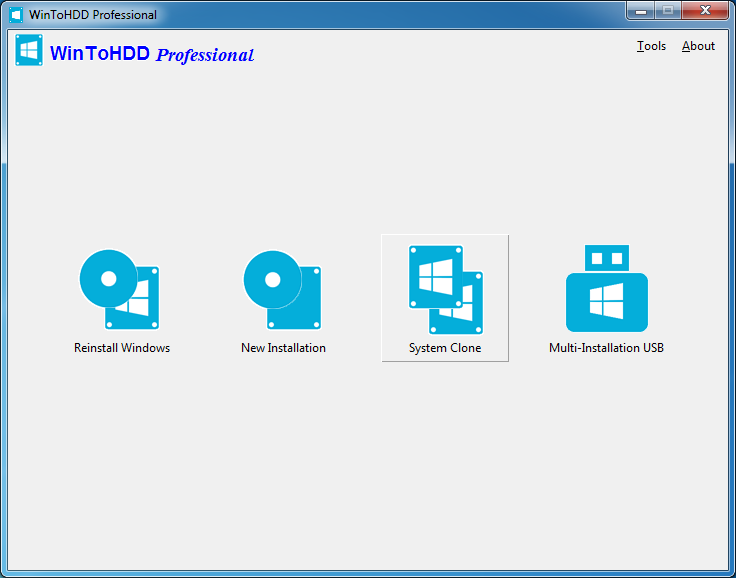The width and height of the screenshot is (736, 578).
Task: Close the WinToHDD Professional window
Action: 705,10
